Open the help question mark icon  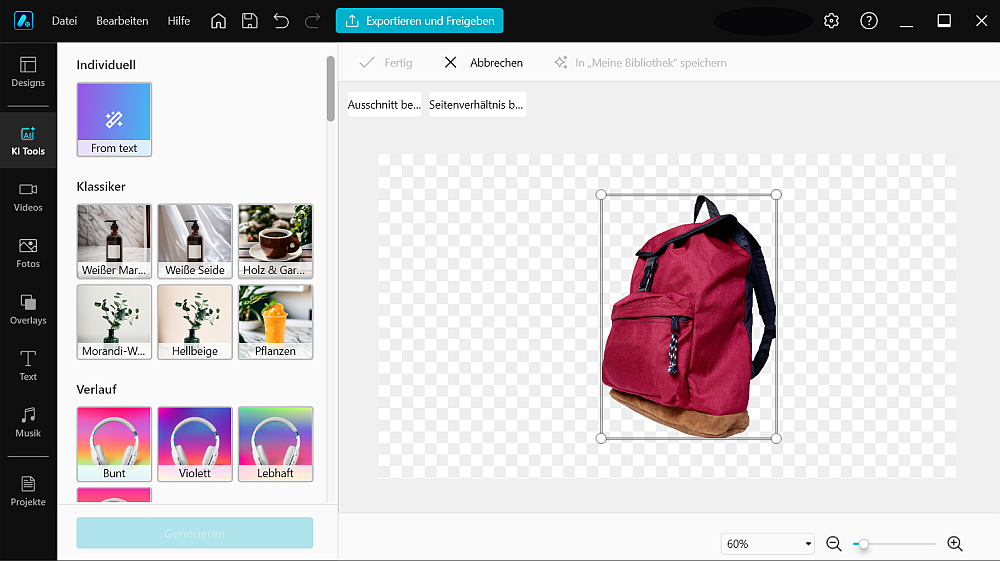(x=869, y=21)
